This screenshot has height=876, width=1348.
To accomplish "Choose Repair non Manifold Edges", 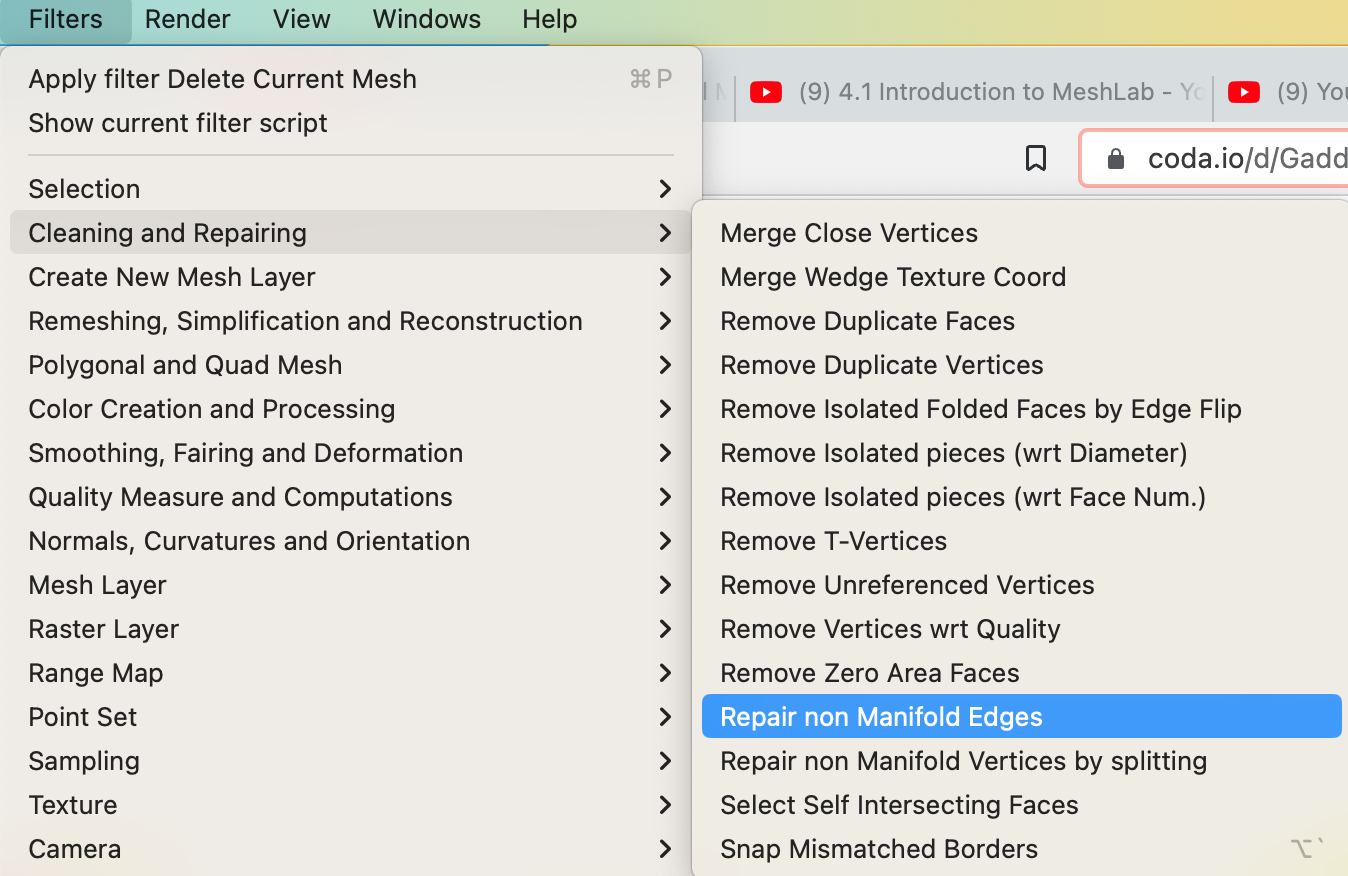I will coord(881,717).
